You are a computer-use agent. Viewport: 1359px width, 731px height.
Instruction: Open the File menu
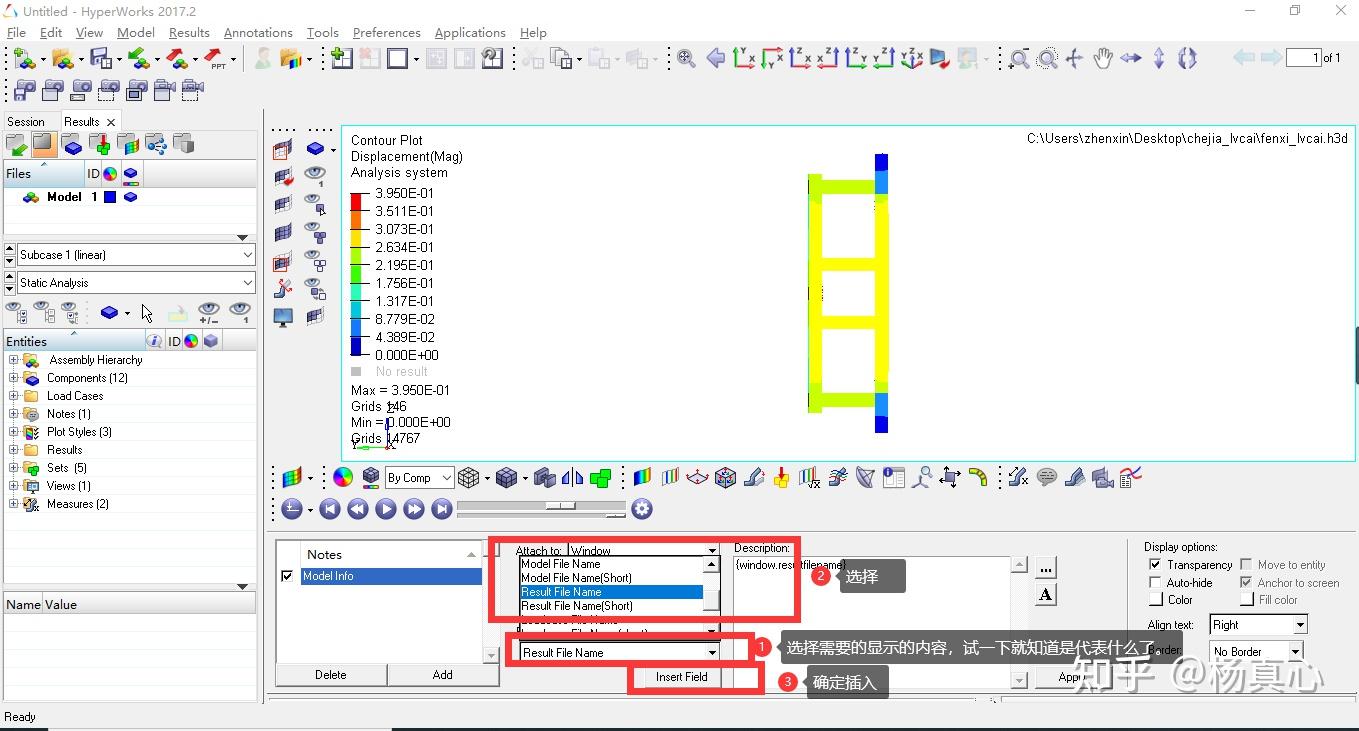point(16,32)
